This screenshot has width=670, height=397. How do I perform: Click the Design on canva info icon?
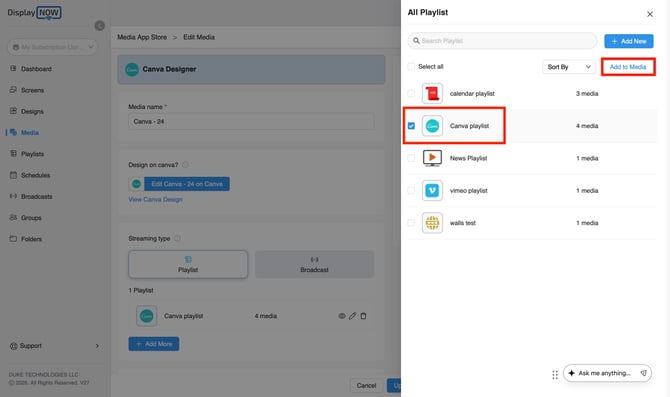point(185,165)
